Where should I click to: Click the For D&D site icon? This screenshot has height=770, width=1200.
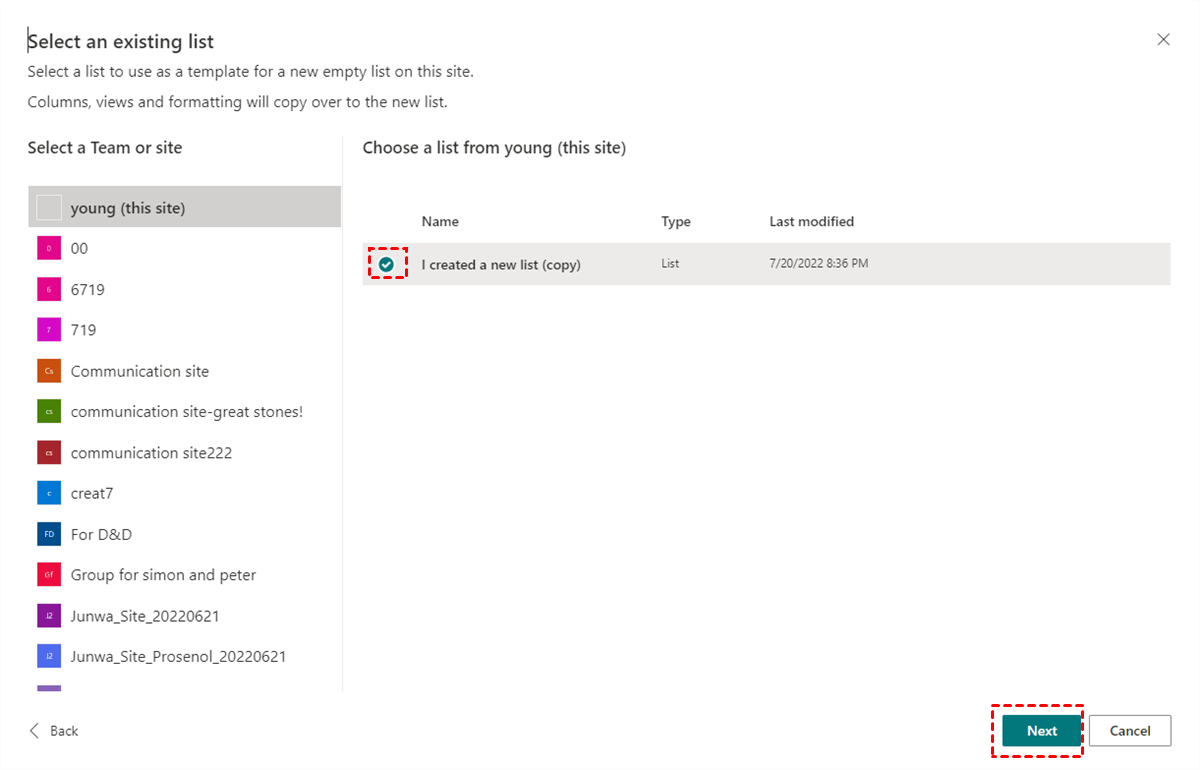[x=49, y=534]
